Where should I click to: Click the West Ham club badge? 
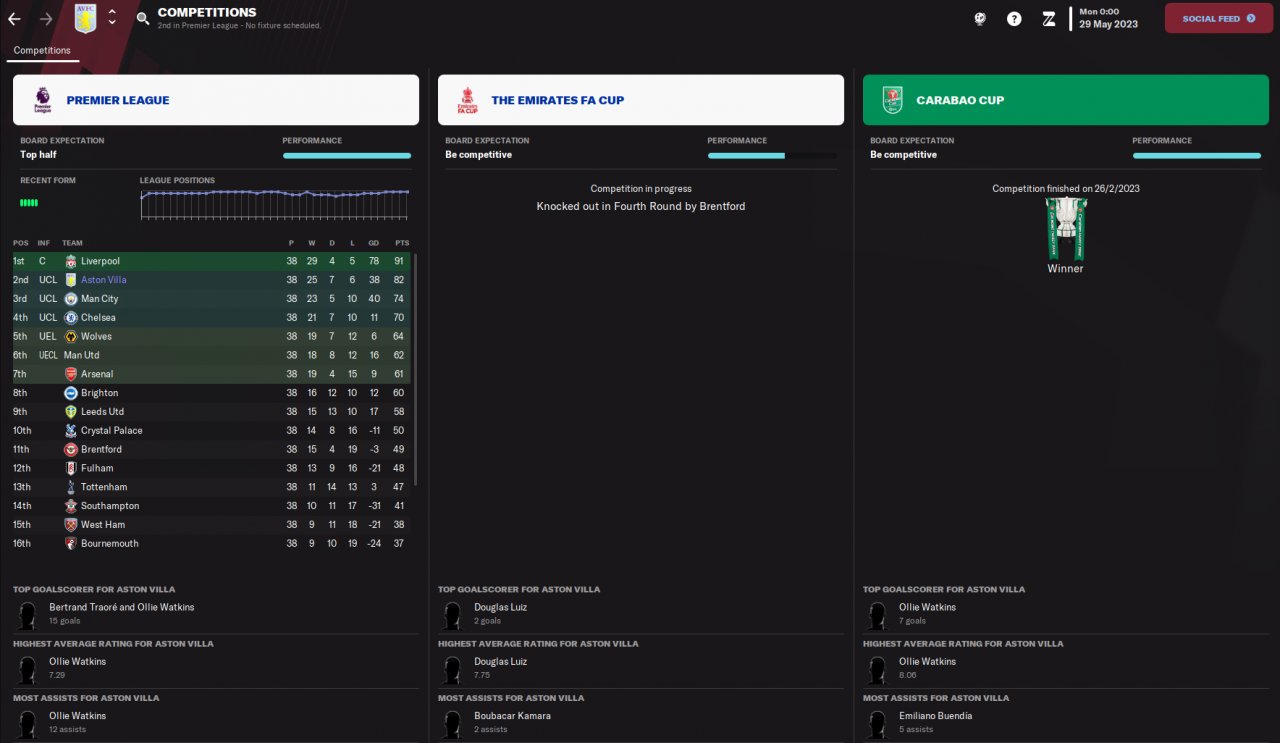[71, 525]
